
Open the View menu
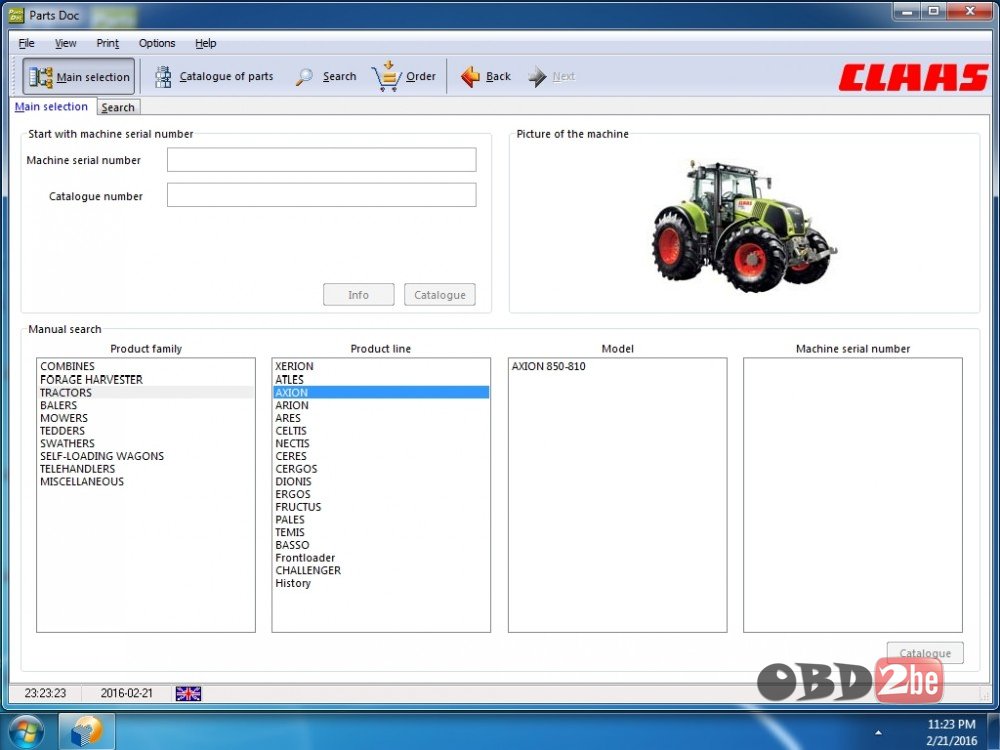65,43
